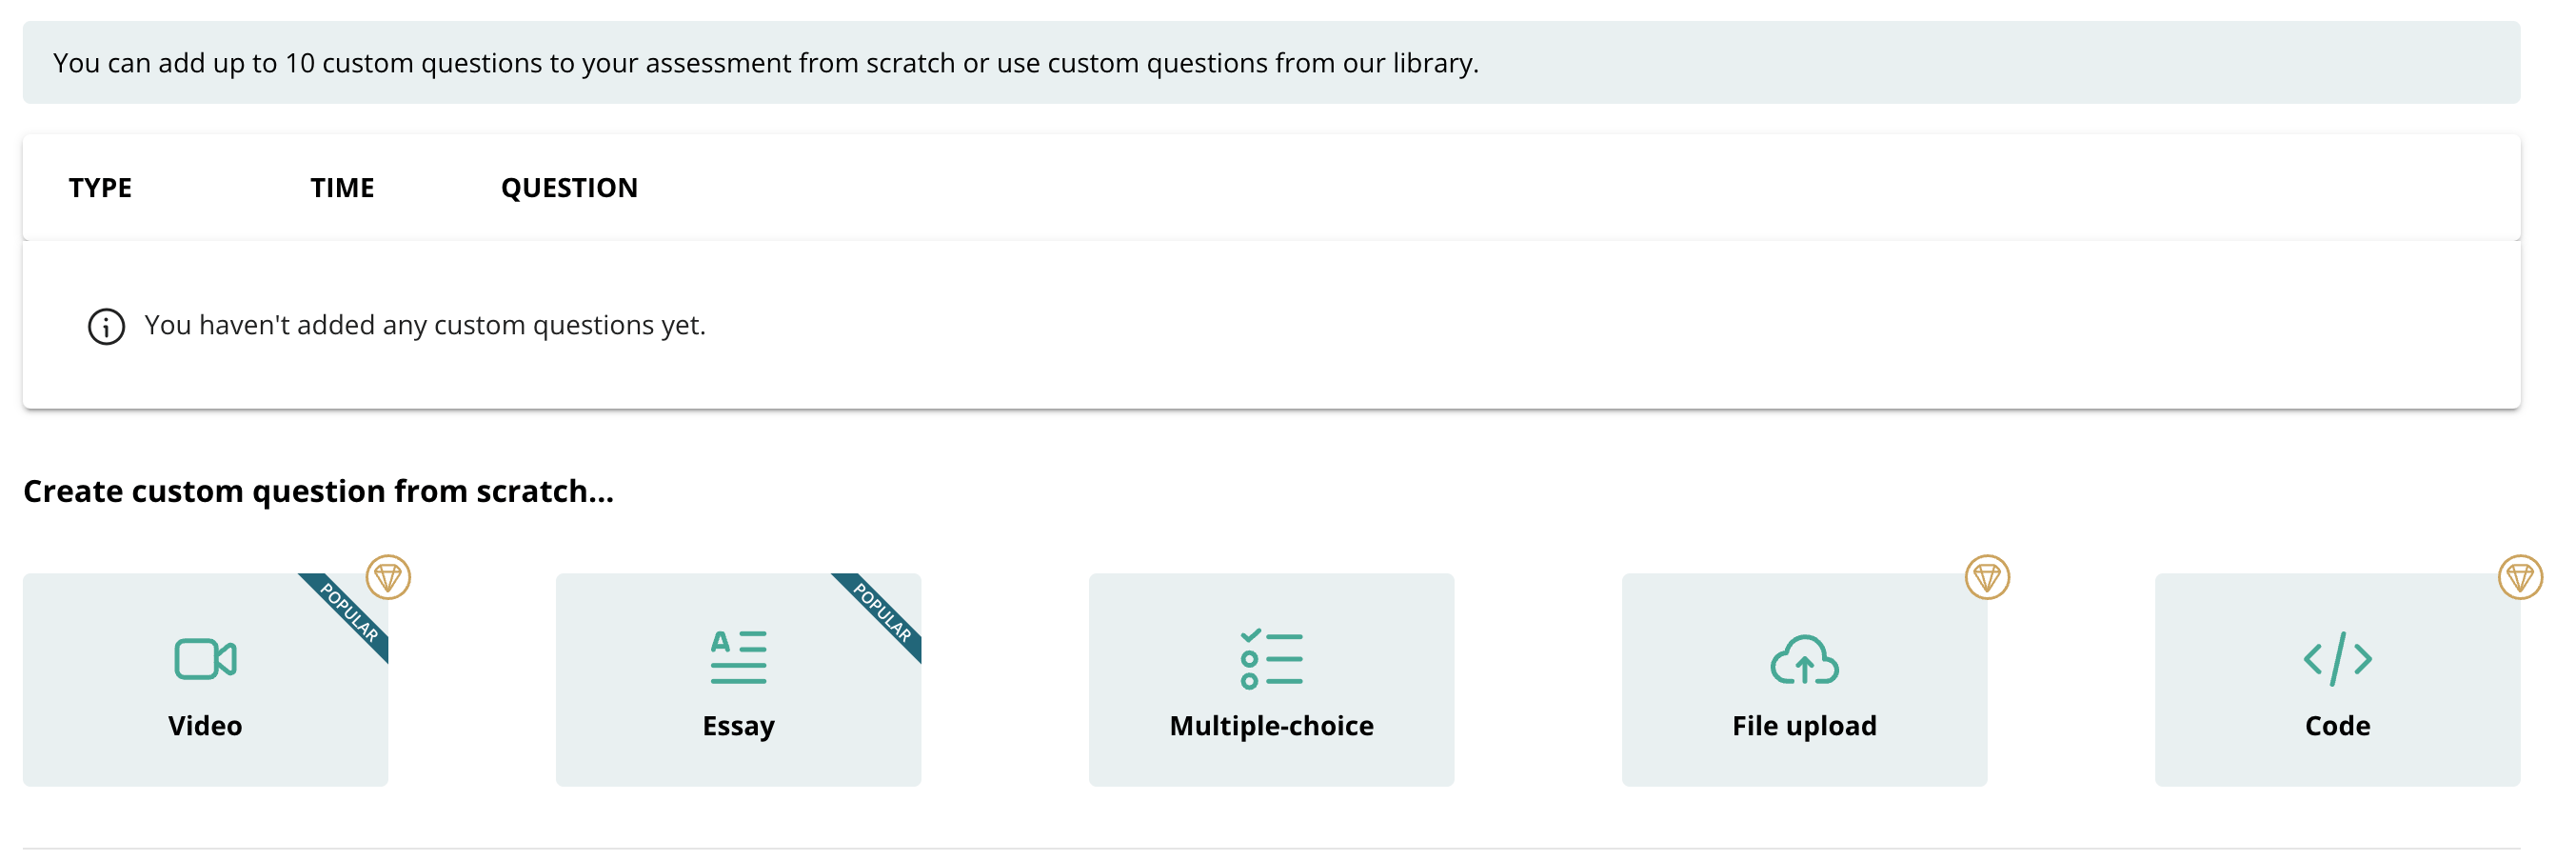Click the info icon beside empty questions message
Screen dimensions: 2576x861
pos(106,326)
